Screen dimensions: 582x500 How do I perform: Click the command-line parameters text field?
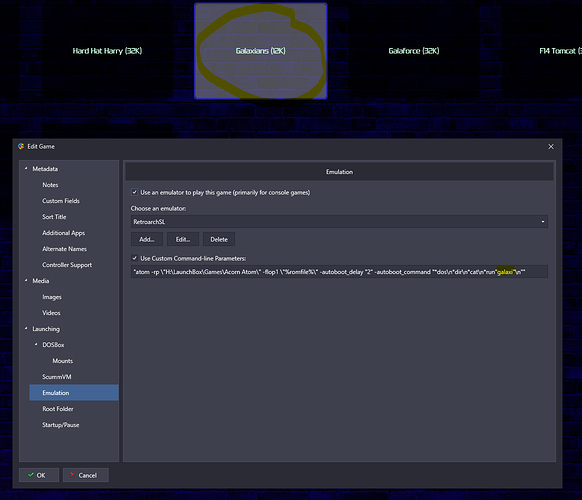[x=339, y=272]
